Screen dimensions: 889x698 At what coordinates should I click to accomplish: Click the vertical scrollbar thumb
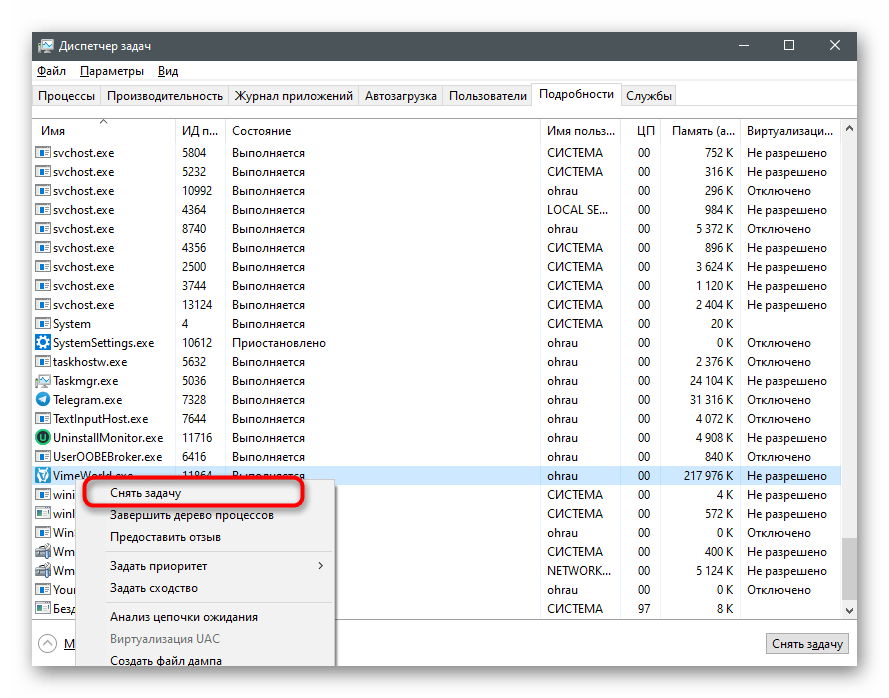click(849, 569)
